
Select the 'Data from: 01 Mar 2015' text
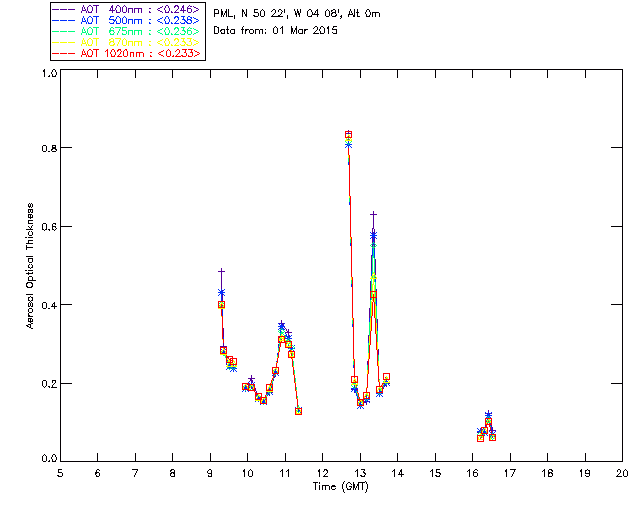[x=276, y=31]
